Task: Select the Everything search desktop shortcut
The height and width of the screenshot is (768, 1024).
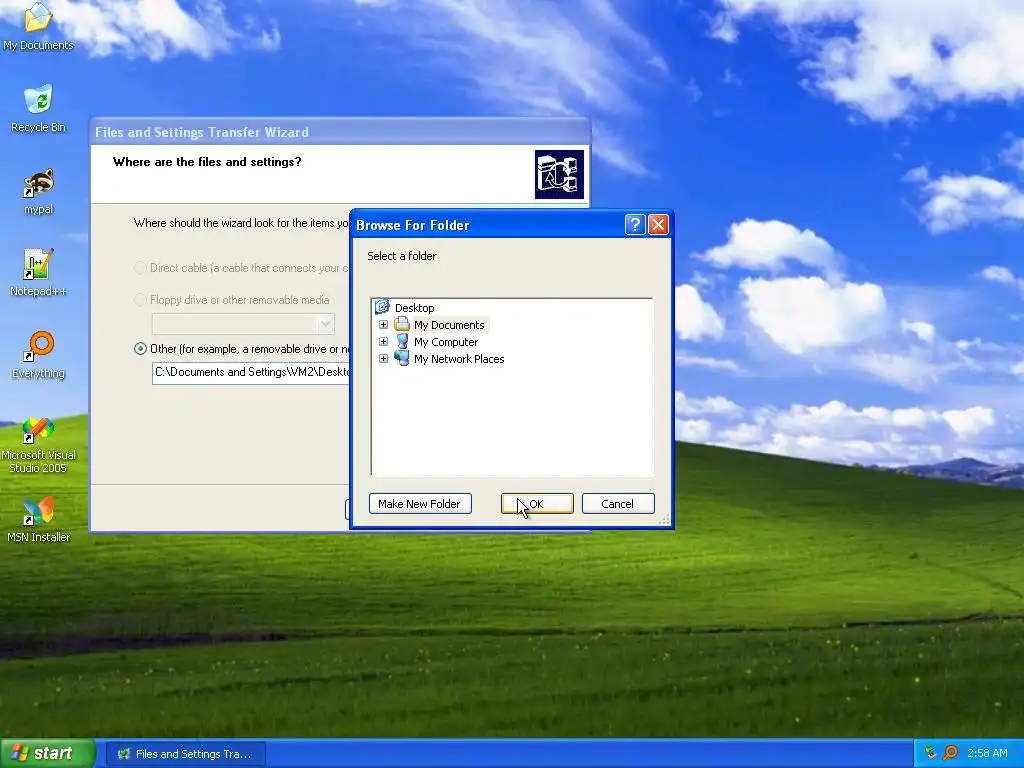Action: point(38,355)
